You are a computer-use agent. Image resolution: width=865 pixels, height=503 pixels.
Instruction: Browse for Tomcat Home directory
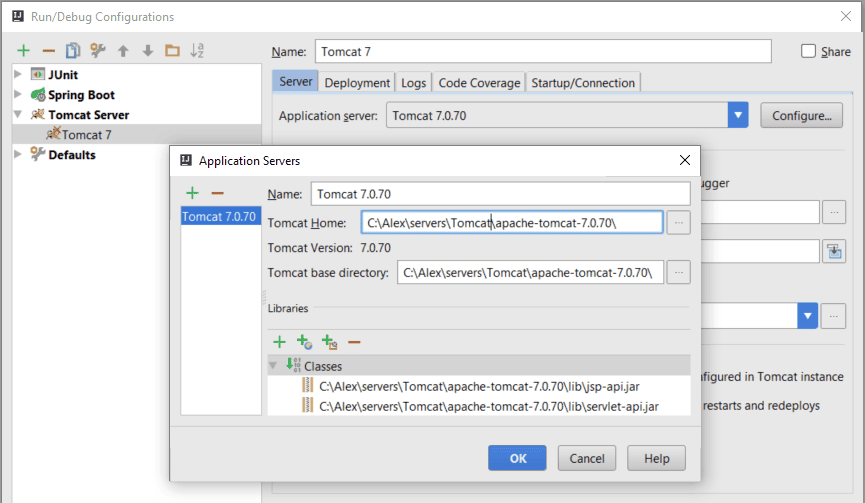pos(679,223)
